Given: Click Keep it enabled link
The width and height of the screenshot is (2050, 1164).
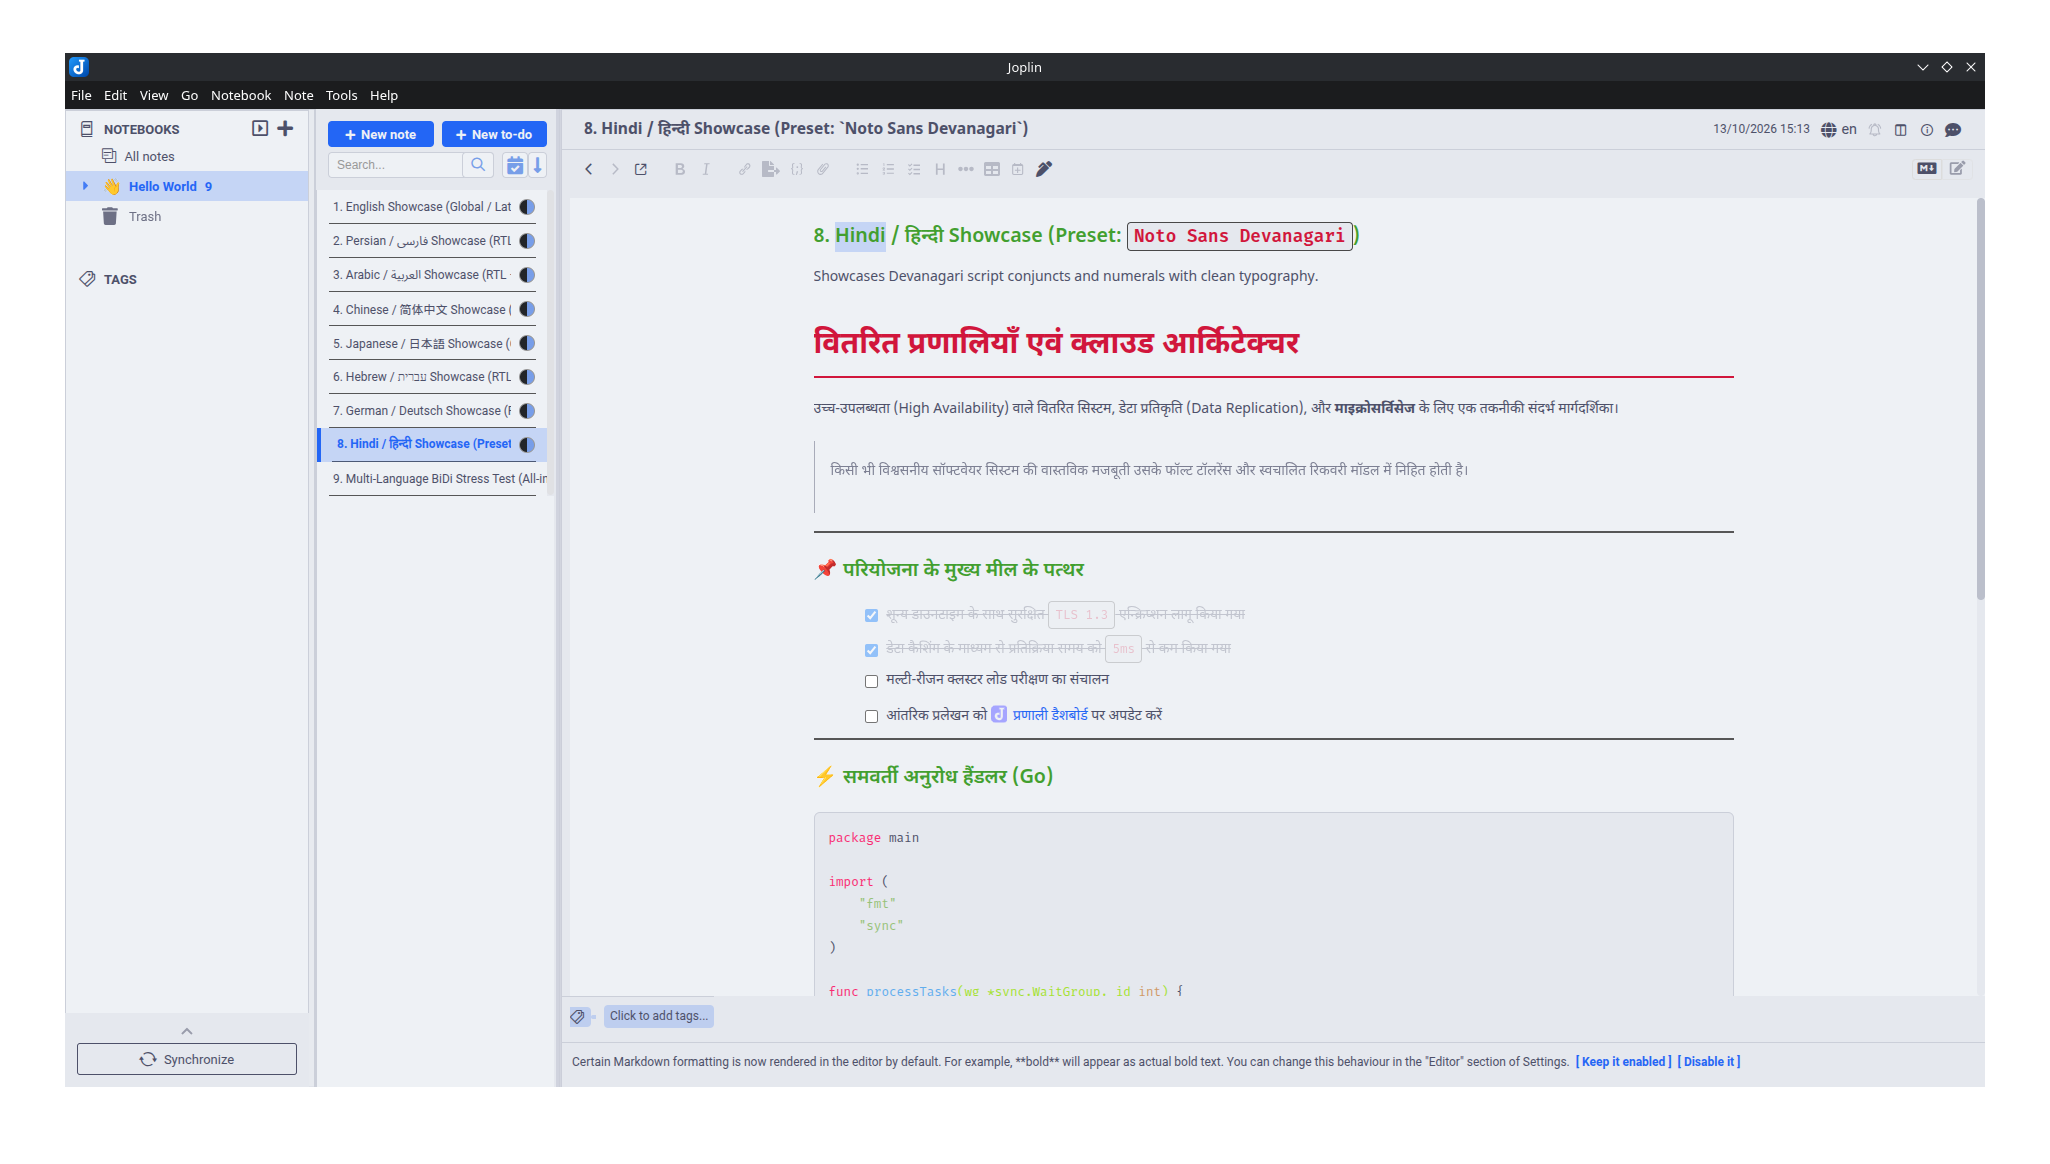Looking at the screenshot, I should (x=1623, y=1062).
